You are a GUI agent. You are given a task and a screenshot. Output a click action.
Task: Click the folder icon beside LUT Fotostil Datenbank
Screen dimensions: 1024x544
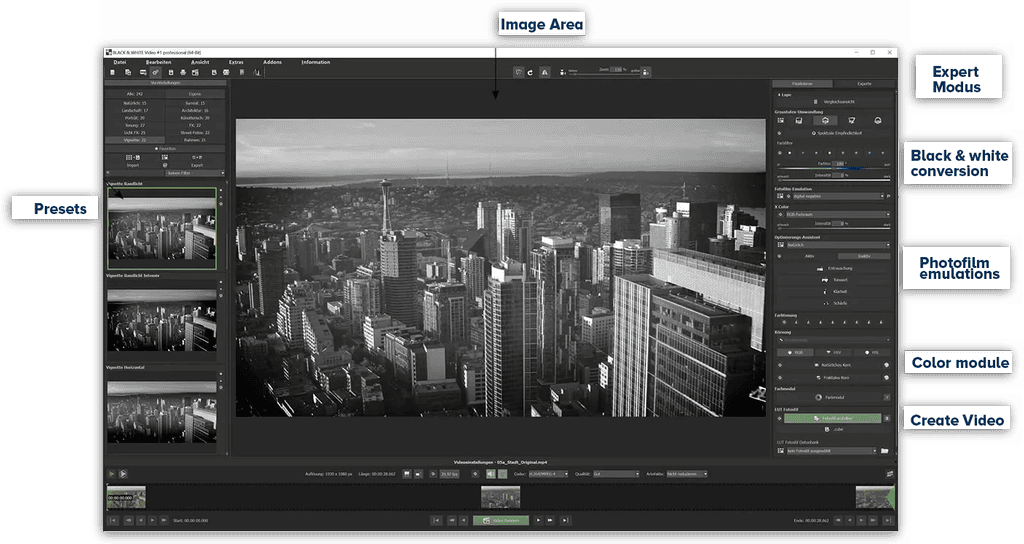[x=885, y=450]
